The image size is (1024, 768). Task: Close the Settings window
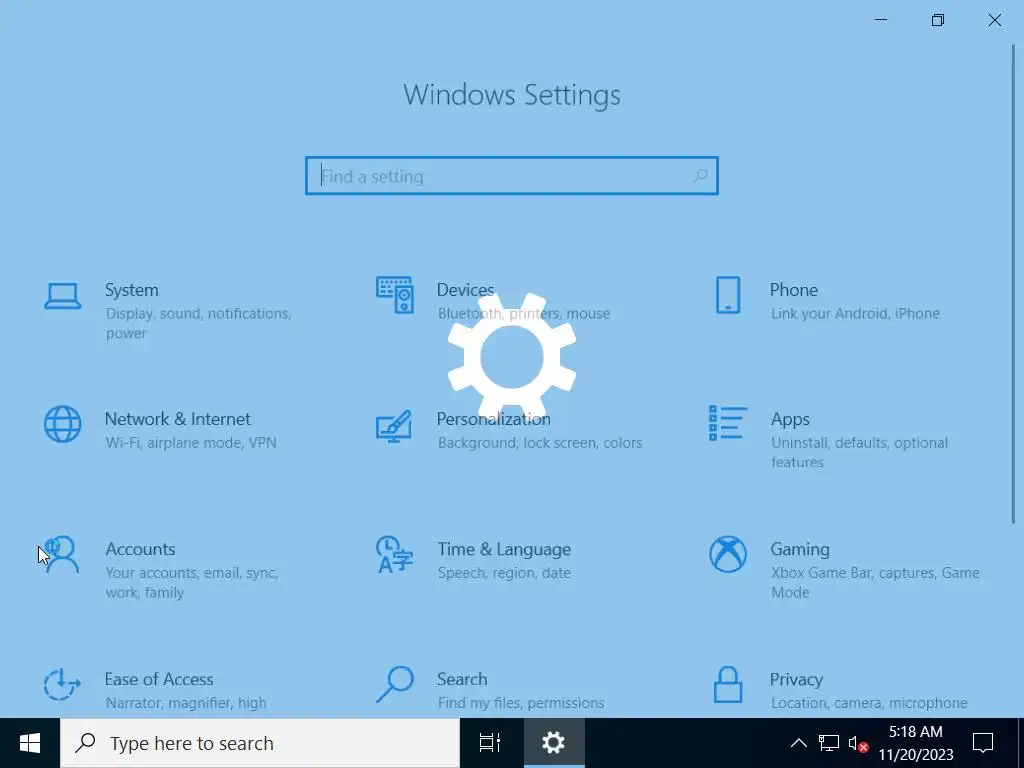pyautogui.click(x=995, y=20)
